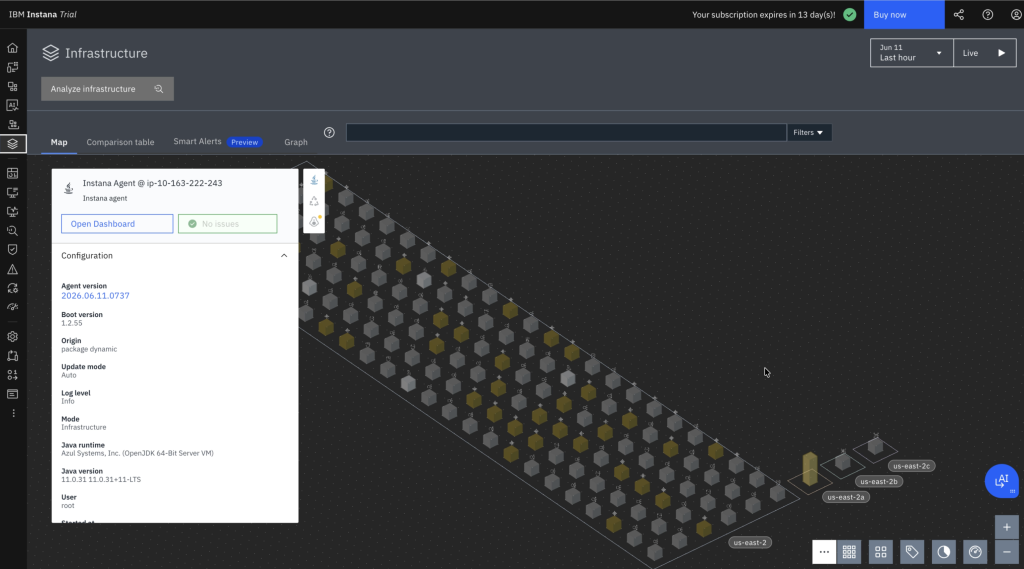This screenshot has height=569, width=1024.
Task: Click the Buy now button
Action: pyautogui.click(x=904, y=14)
